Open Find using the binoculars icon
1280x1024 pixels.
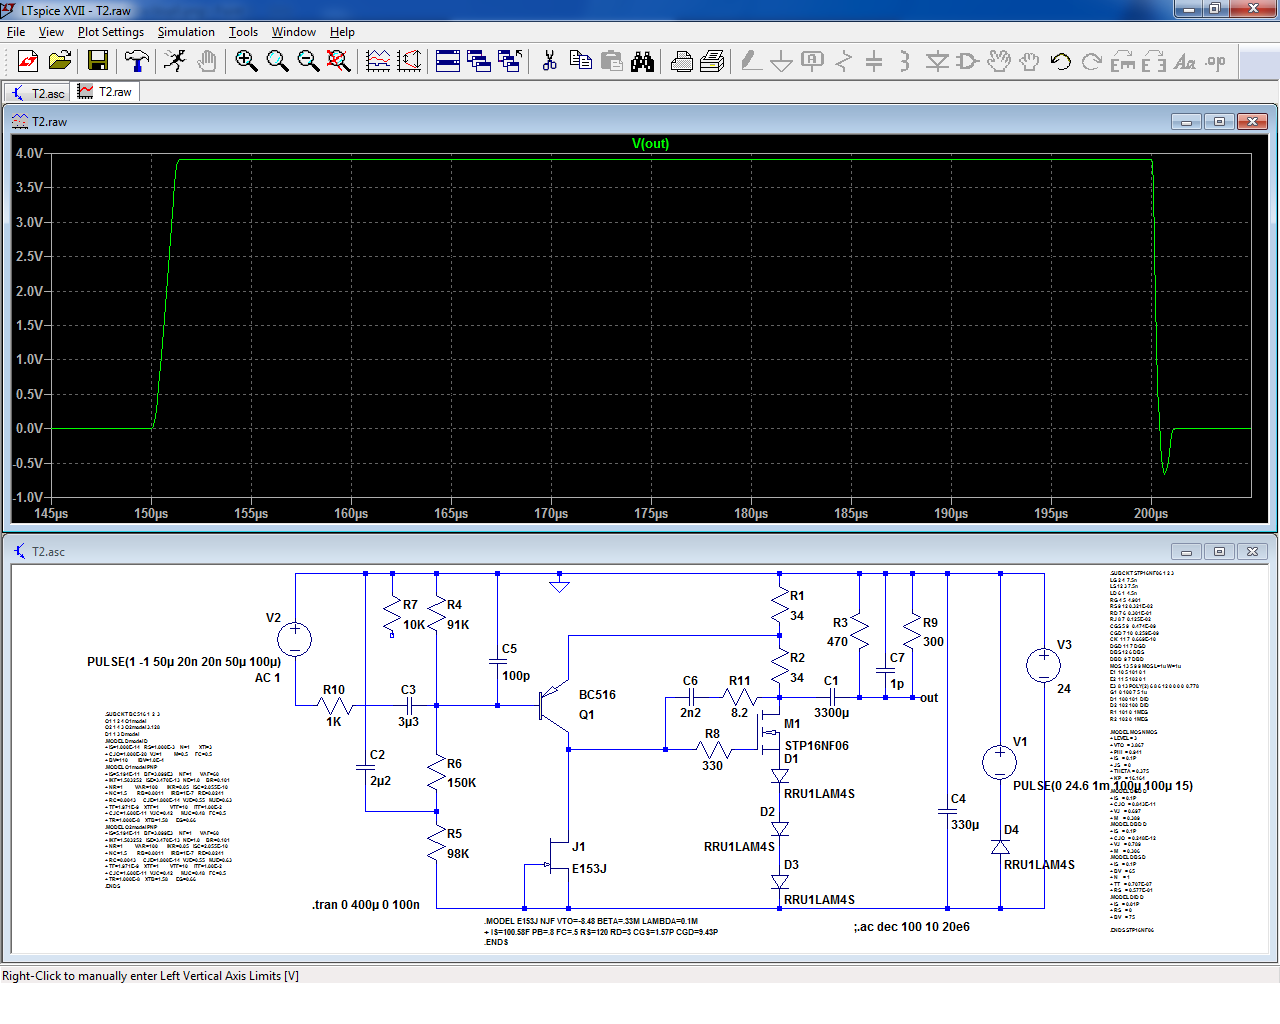click(643, 62)
